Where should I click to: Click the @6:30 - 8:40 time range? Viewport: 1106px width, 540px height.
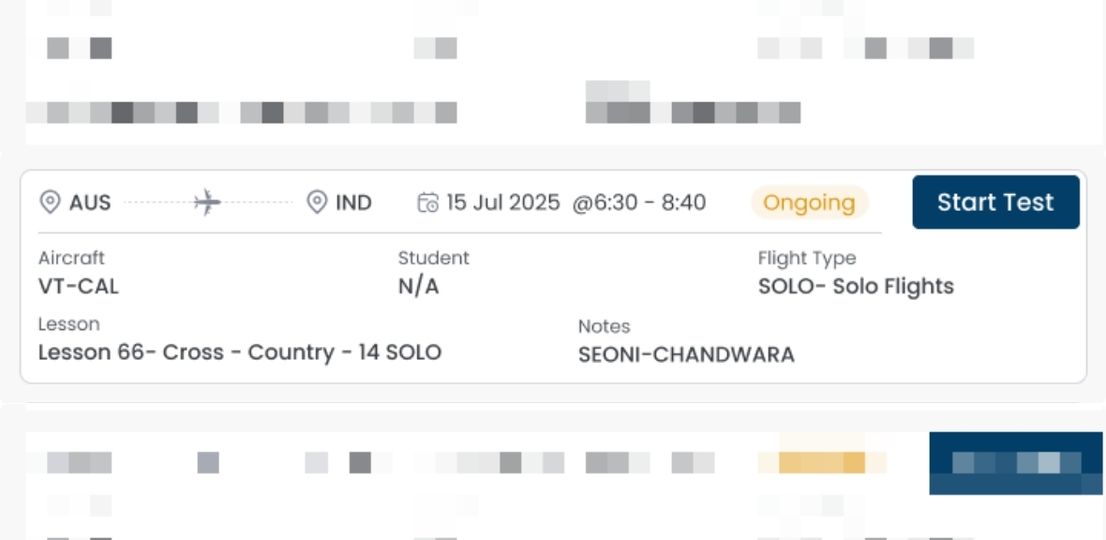point(639,203)
